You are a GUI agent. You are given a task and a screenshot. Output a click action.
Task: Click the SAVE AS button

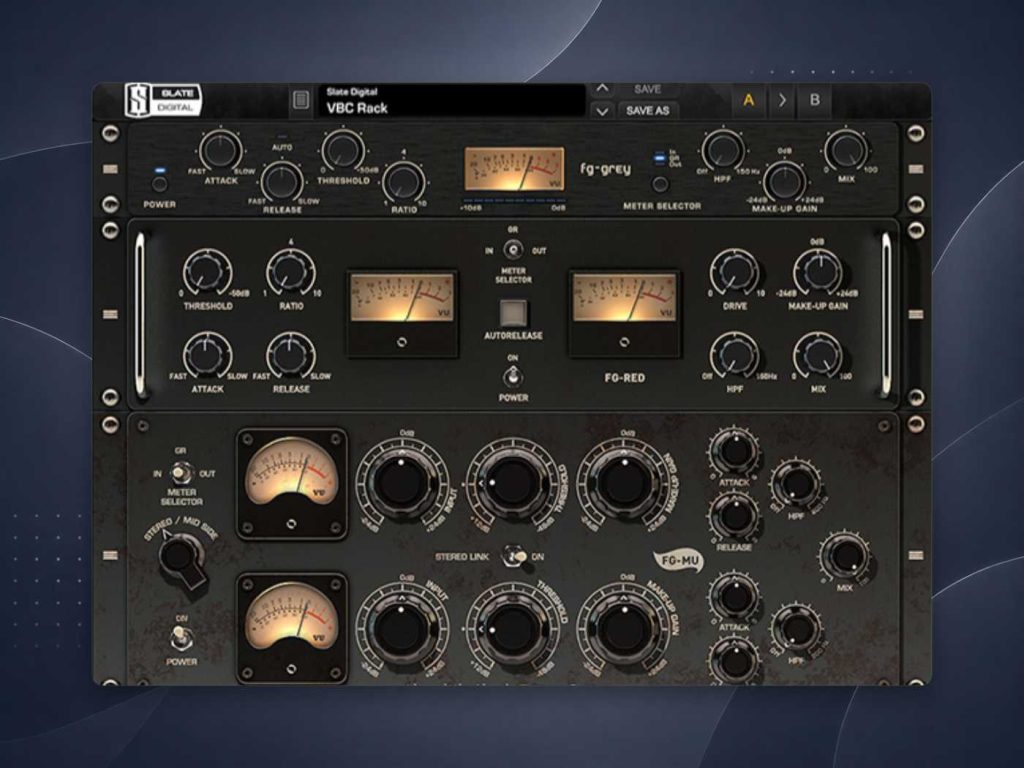tap(647, 111)
